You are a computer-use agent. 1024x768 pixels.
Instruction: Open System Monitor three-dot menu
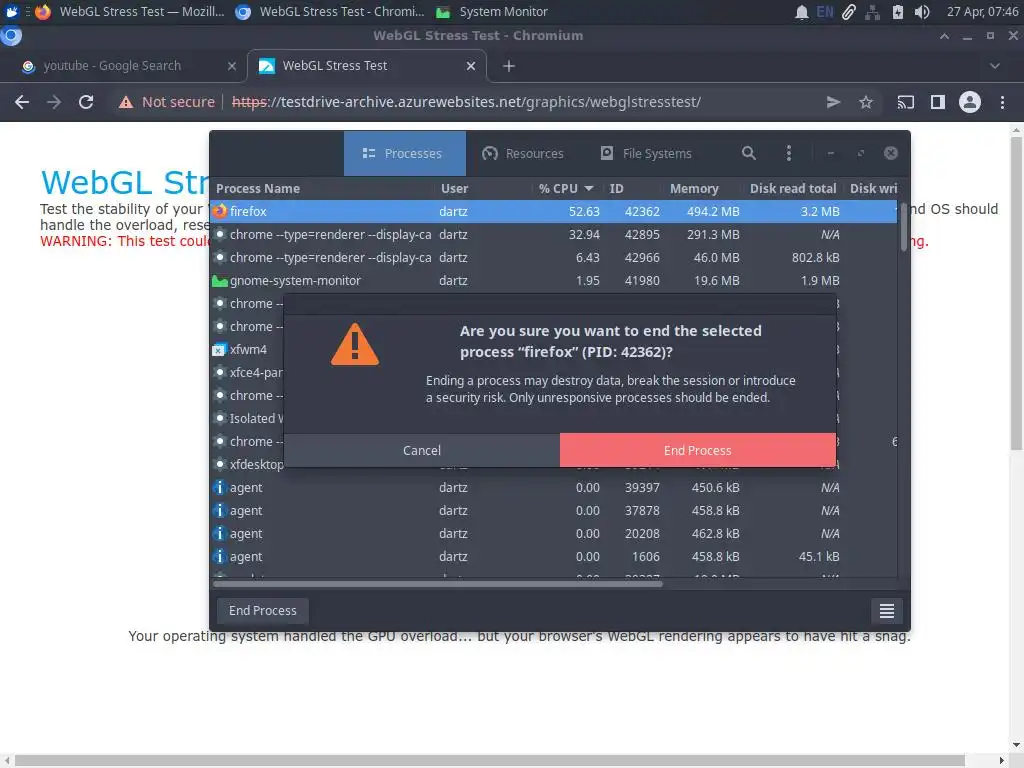click(x=789, y=153)
